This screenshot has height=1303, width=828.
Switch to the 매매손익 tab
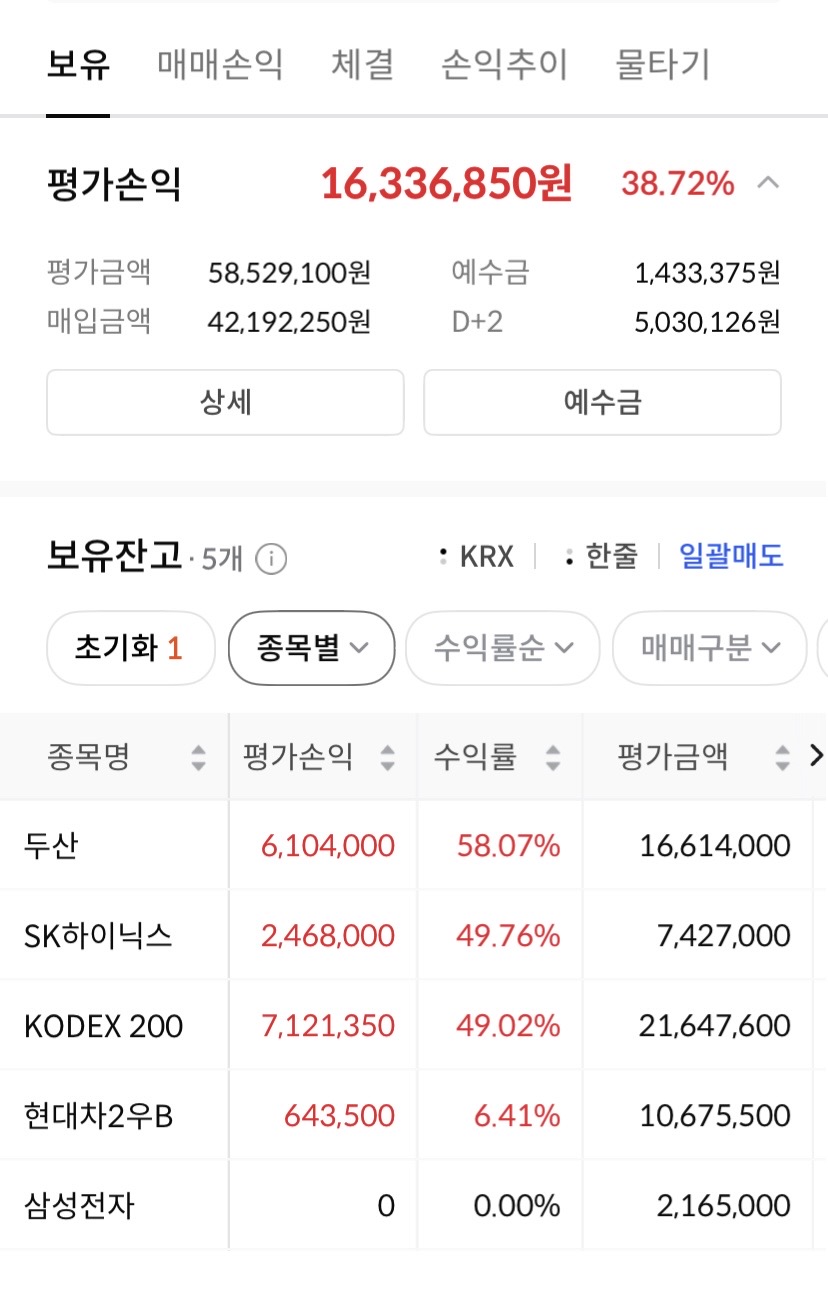(x=220, y=65)
